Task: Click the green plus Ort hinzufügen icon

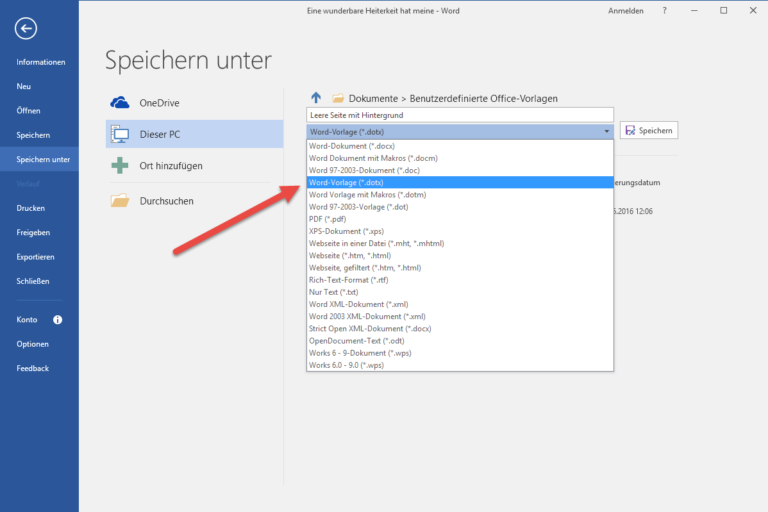Action: pos(120,166)
